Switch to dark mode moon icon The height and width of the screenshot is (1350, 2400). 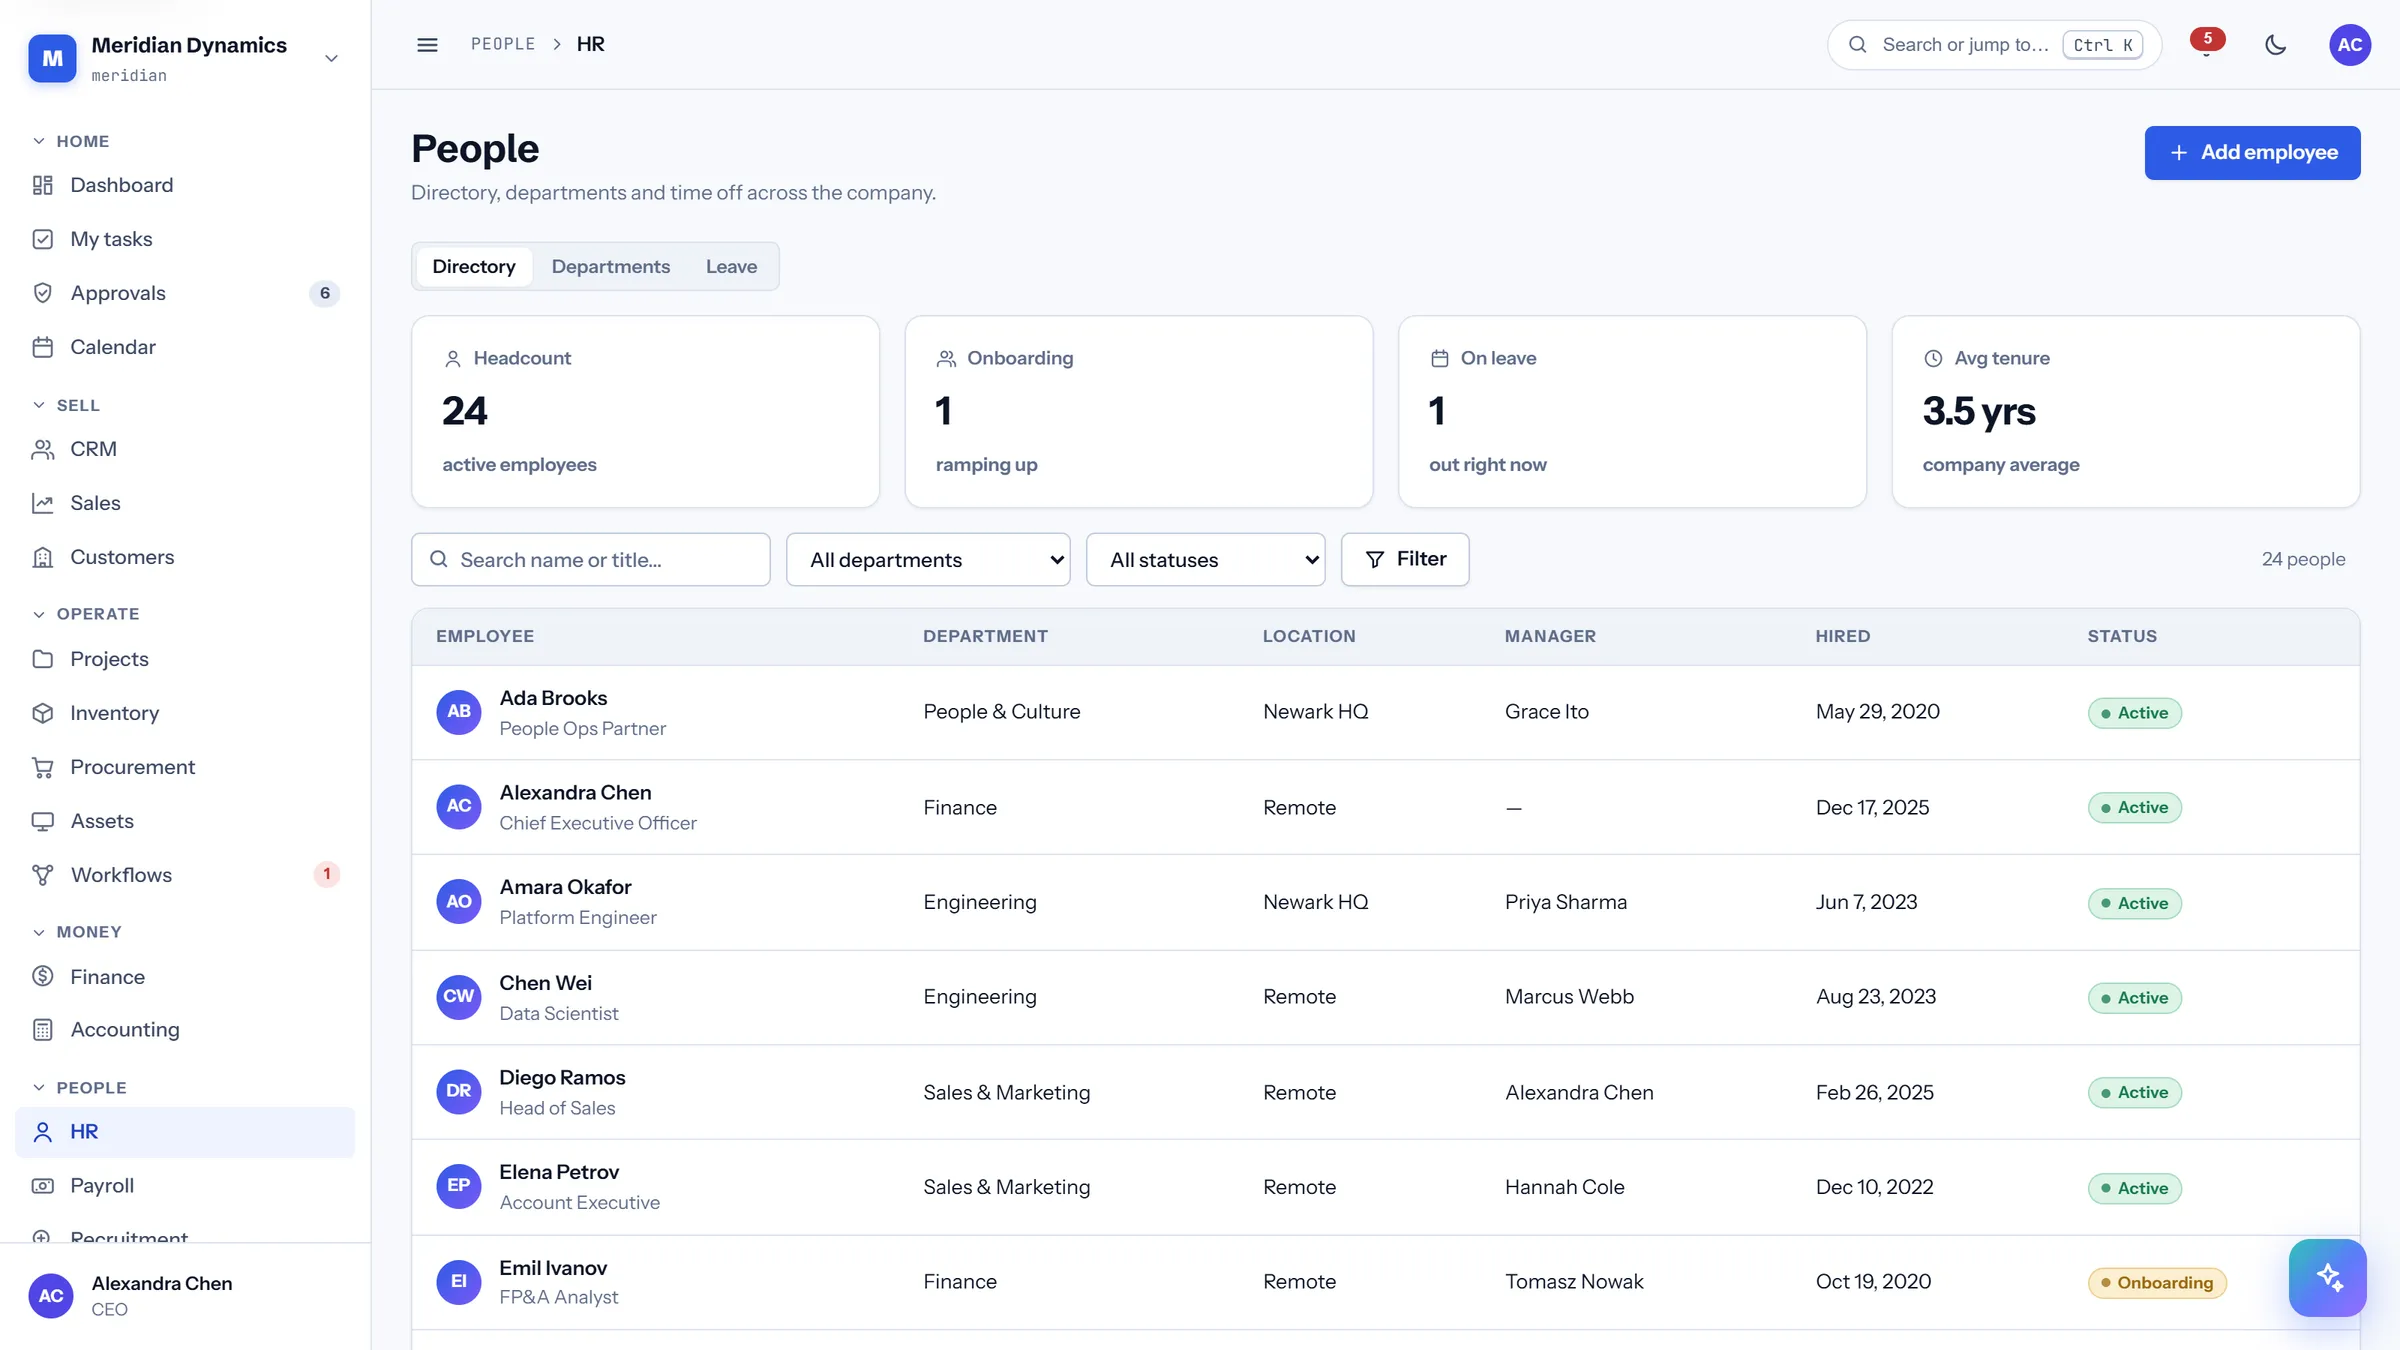[x=2276, y=44]
